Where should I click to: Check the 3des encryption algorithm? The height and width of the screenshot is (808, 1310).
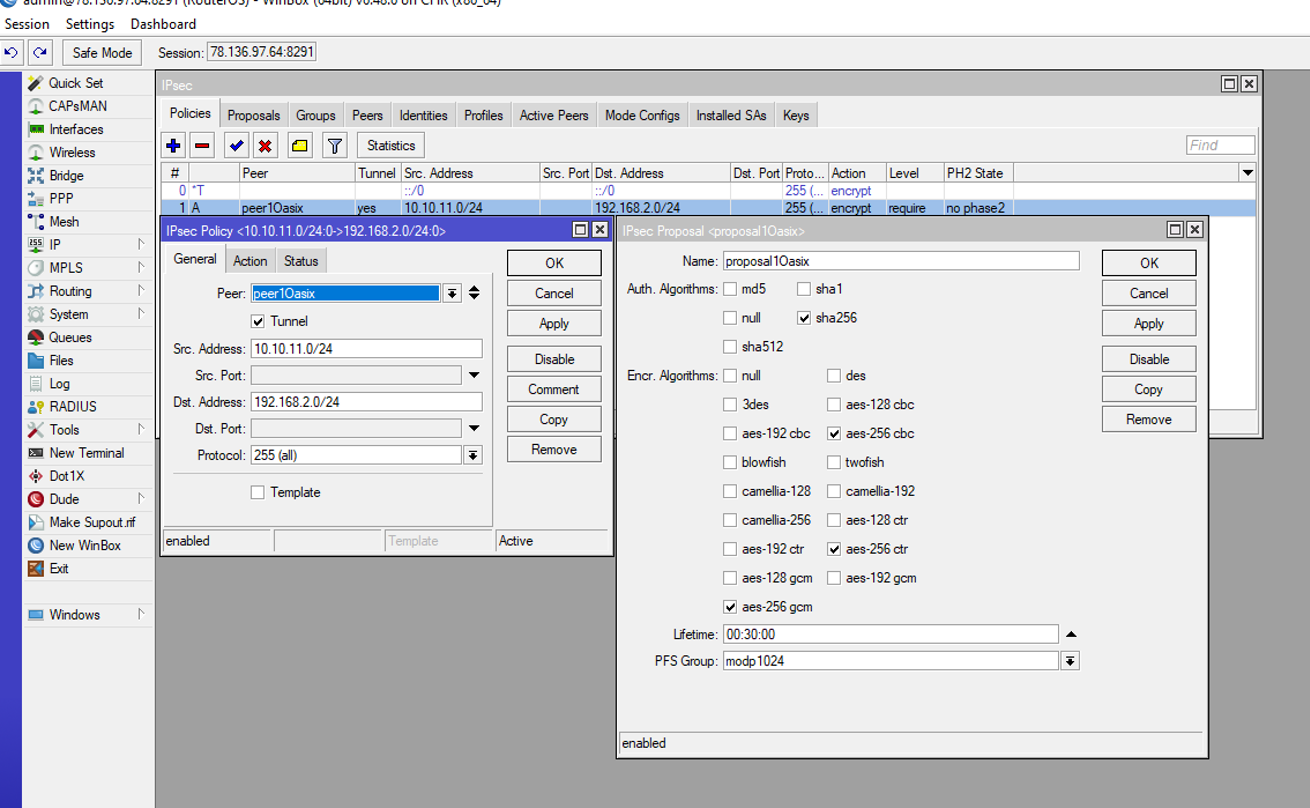[x=730, y=405]
